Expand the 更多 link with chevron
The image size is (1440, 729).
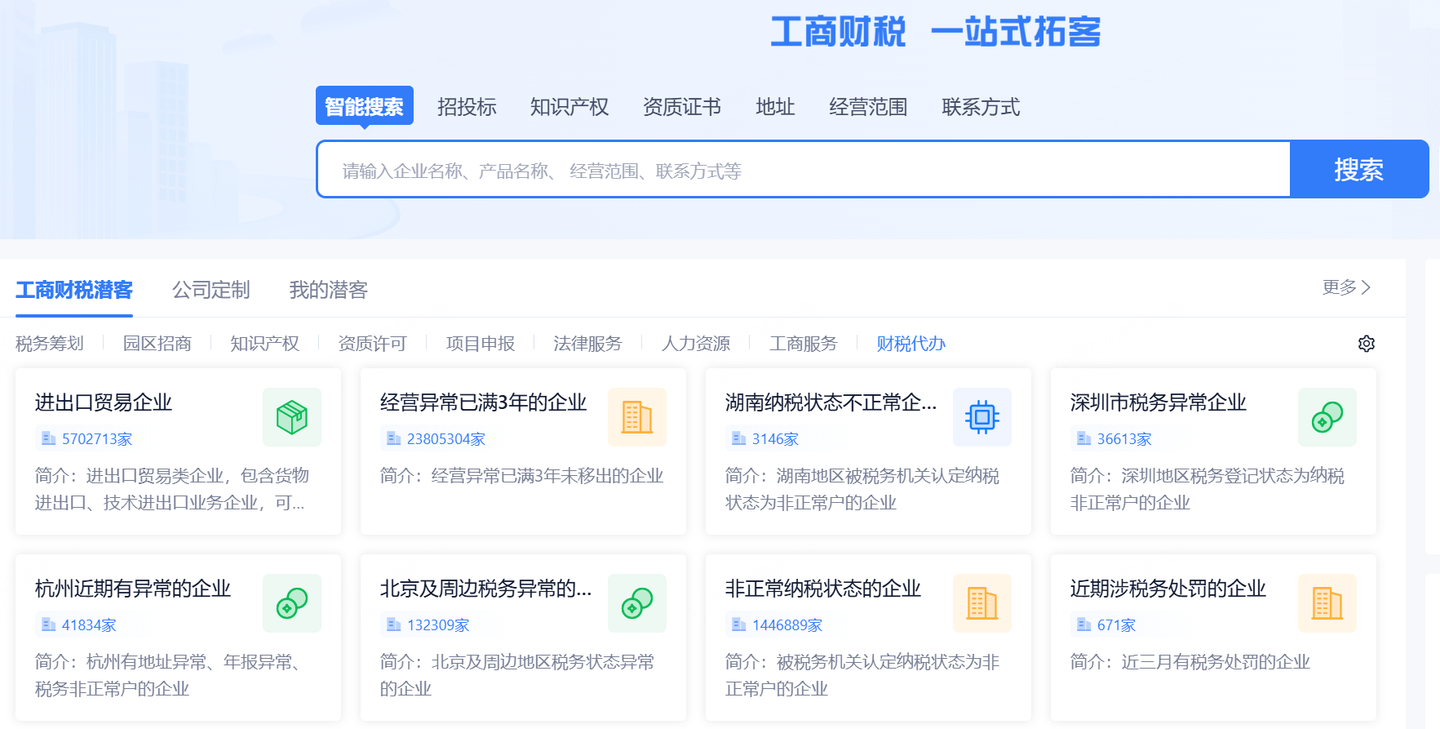(x=1346, y=288)
